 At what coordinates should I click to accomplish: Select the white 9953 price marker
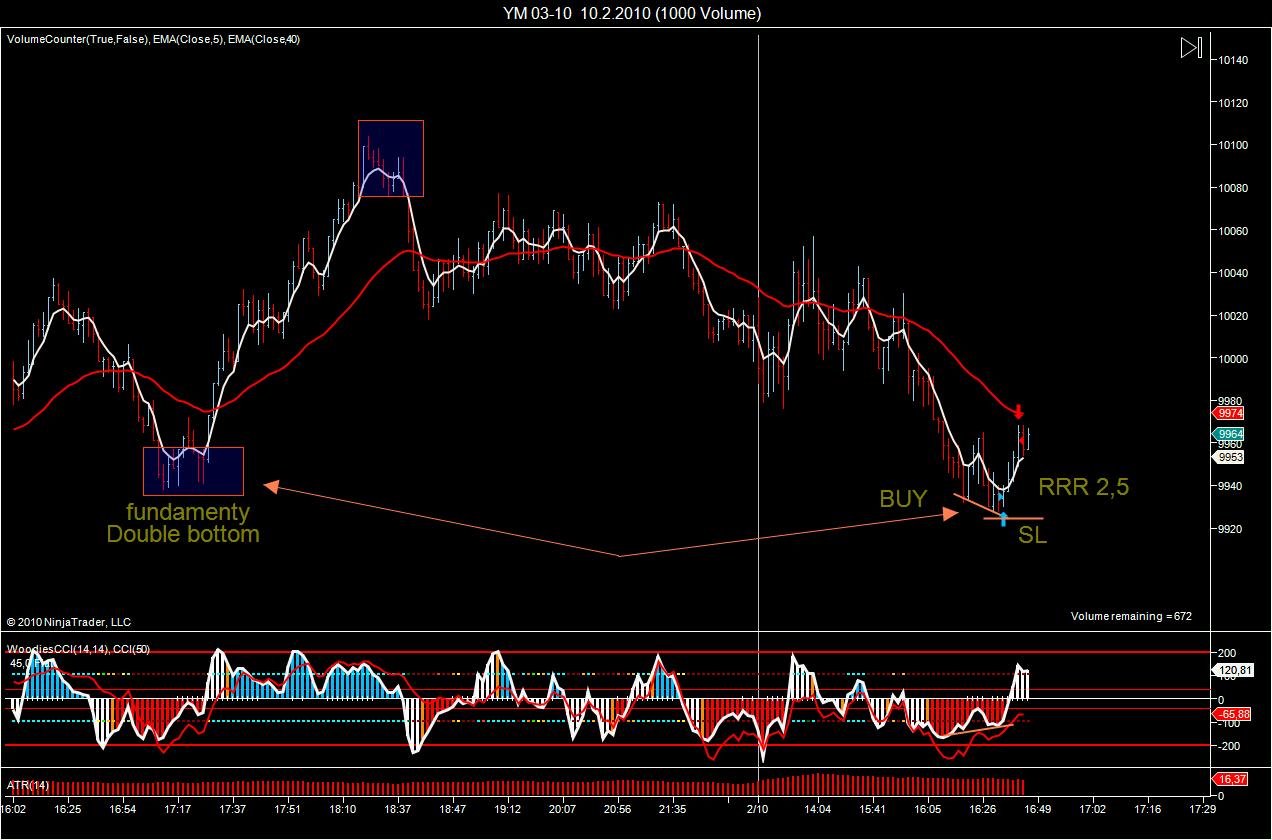(1230, 457)
